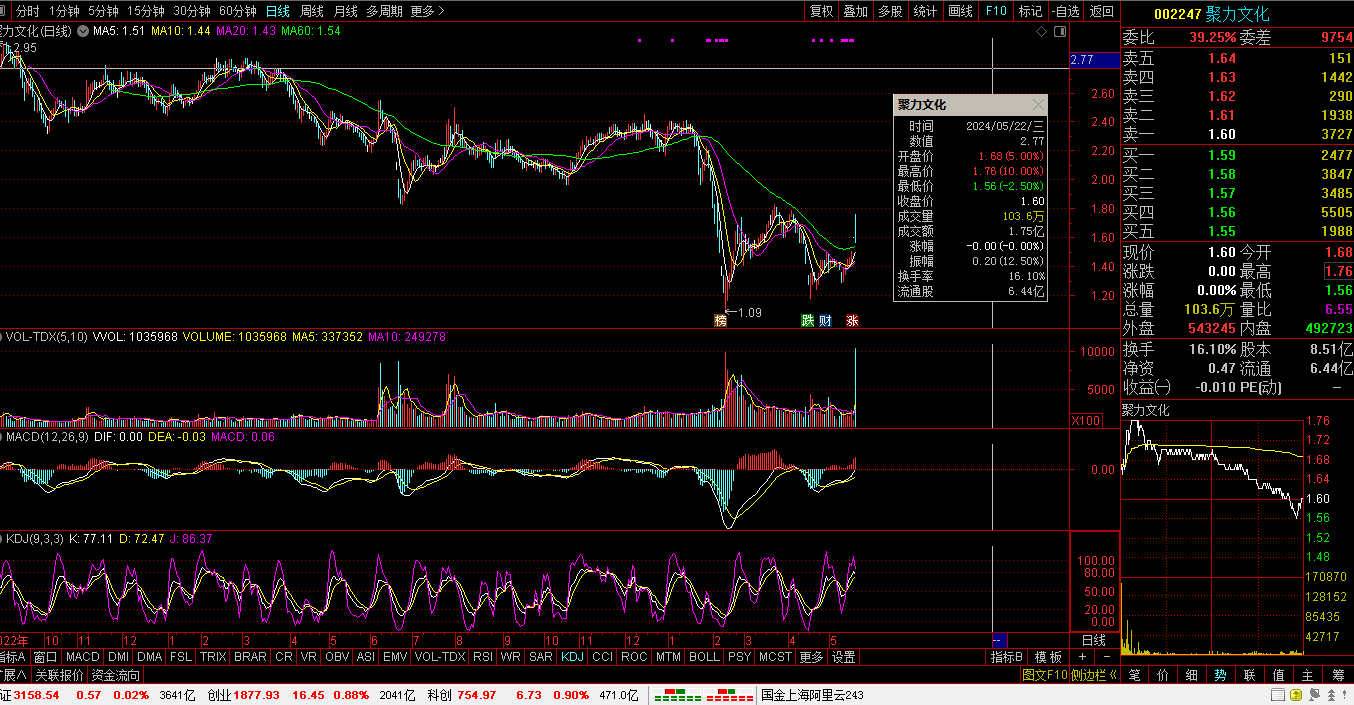Toggle the side panel icon beside the diamond
Screen dimensions: 1354x705
coord(1058,31)
